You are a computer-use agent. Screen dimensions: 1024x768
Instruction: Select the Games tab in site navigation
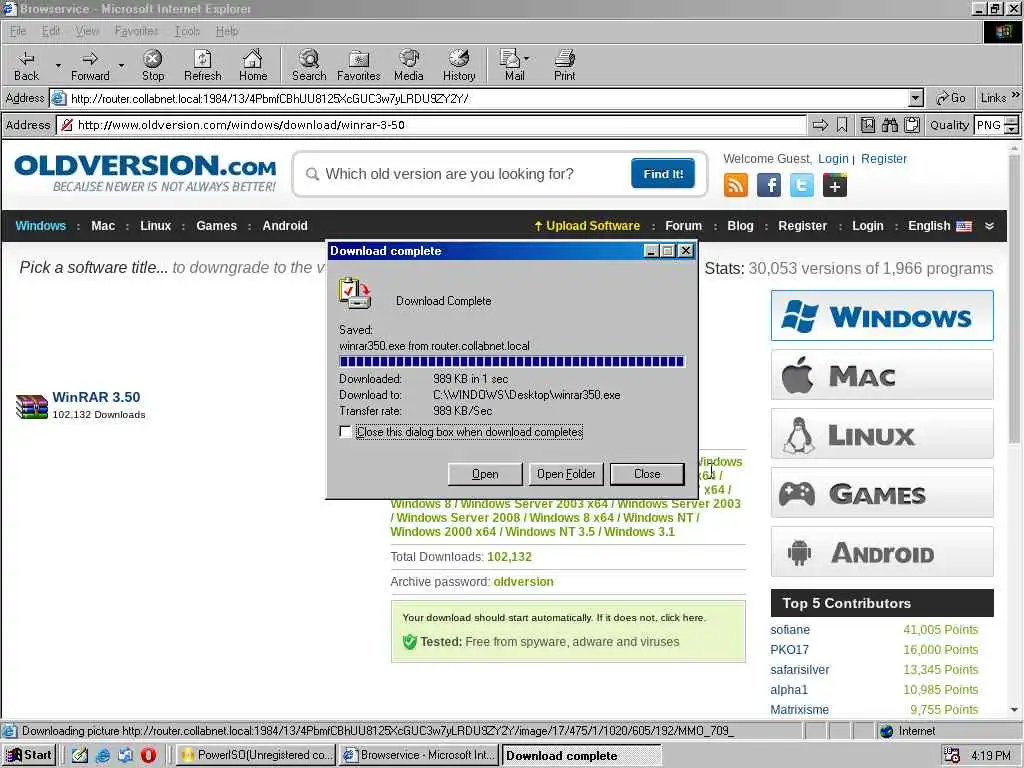point(216,226)
